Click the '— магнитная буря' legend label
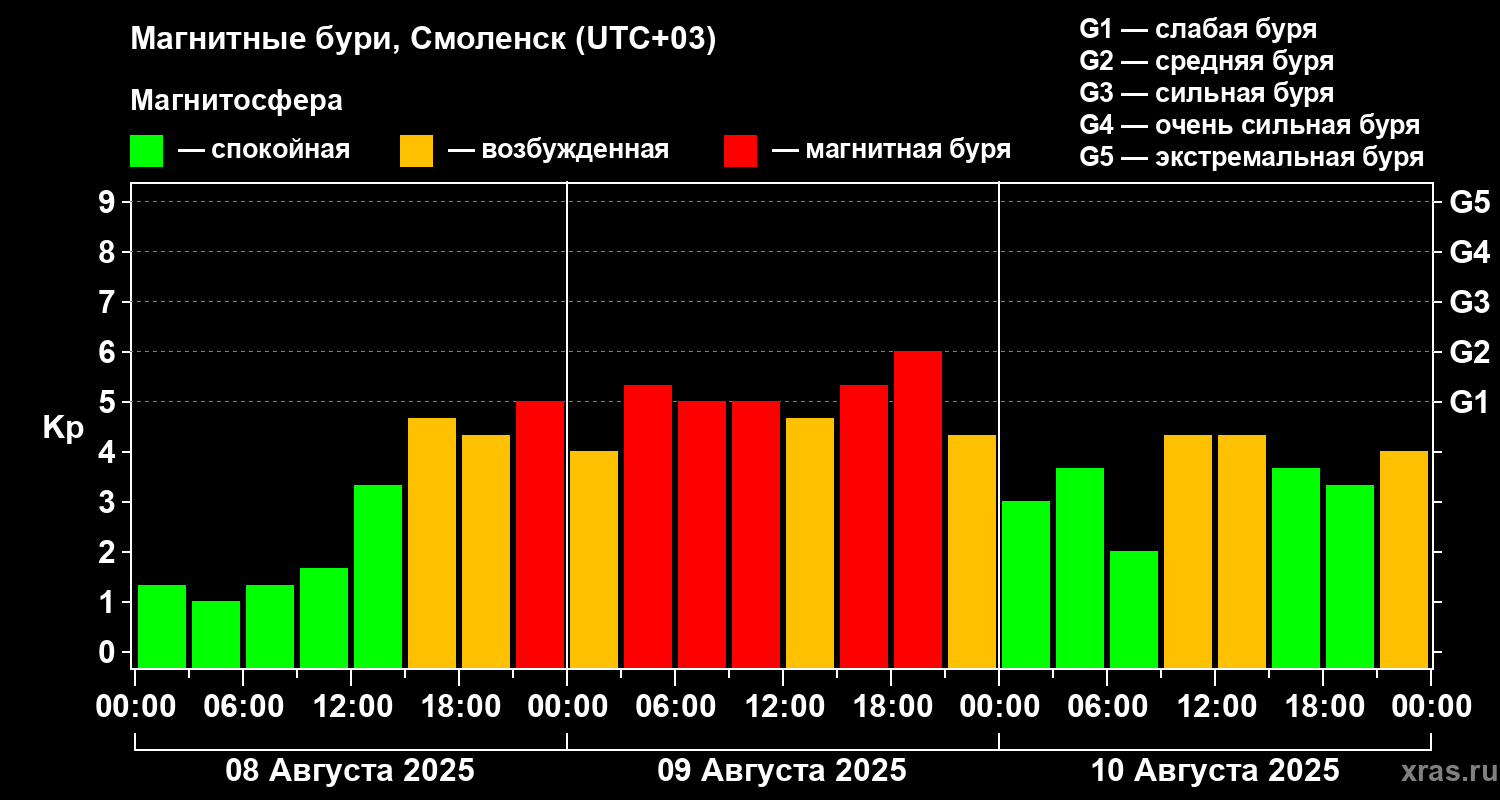Image resolution: width=1500 pixels, height=800 pixels. (x=891, y=150)
